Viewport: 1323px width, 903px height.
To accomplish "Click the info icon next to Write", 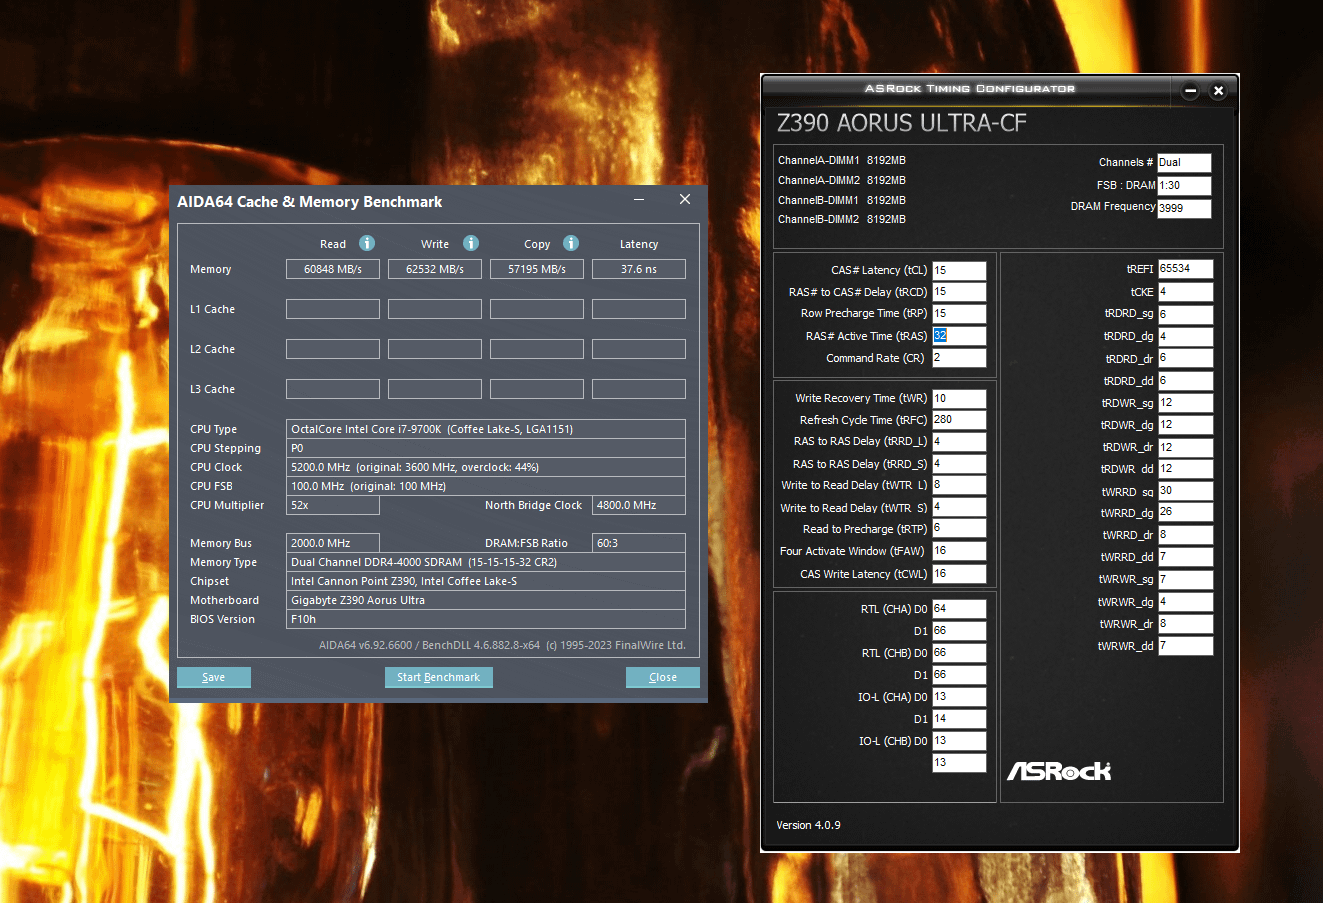I will coord(471,243).
